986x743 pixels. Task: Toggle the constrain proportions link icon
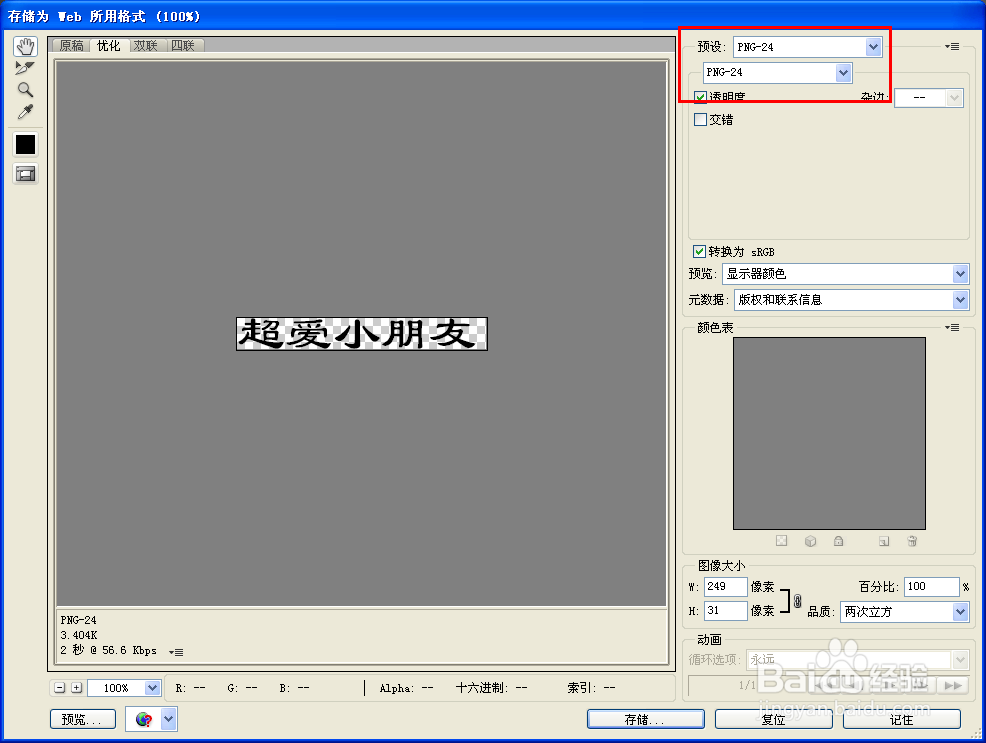tap(797, 601)
